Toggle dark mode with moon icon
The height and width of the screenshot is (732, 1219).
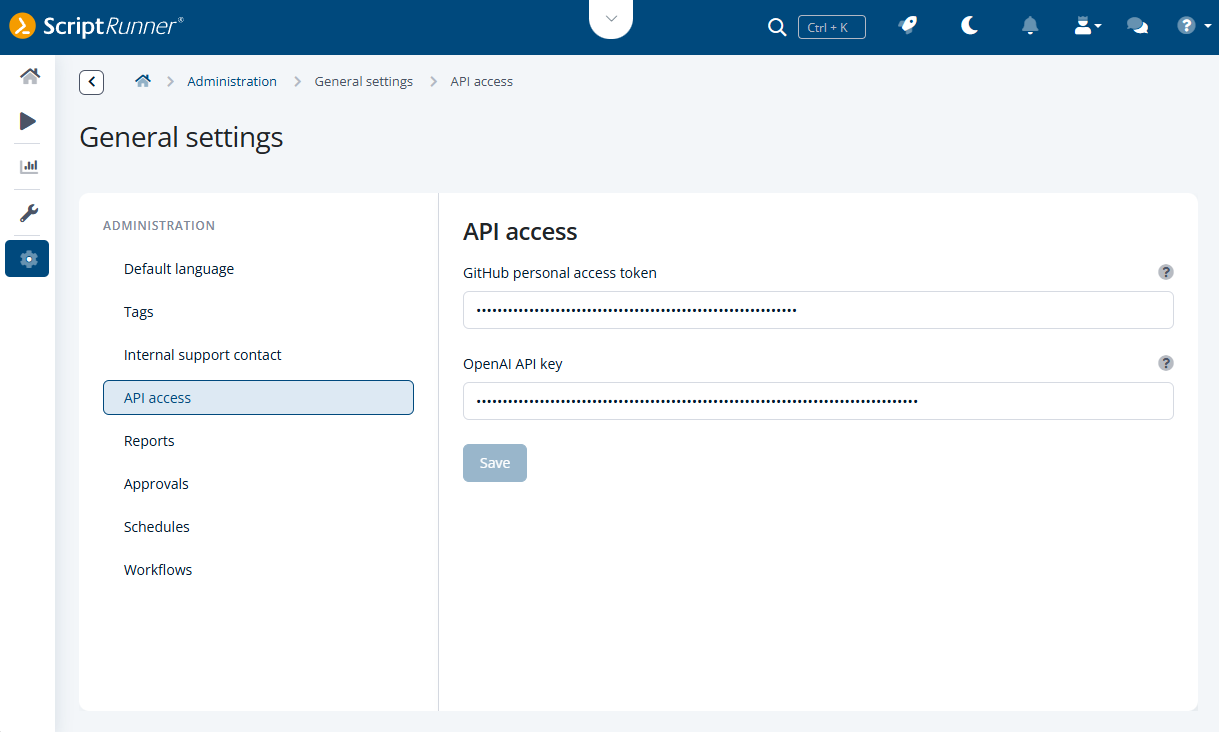click(x=969, y=26)
